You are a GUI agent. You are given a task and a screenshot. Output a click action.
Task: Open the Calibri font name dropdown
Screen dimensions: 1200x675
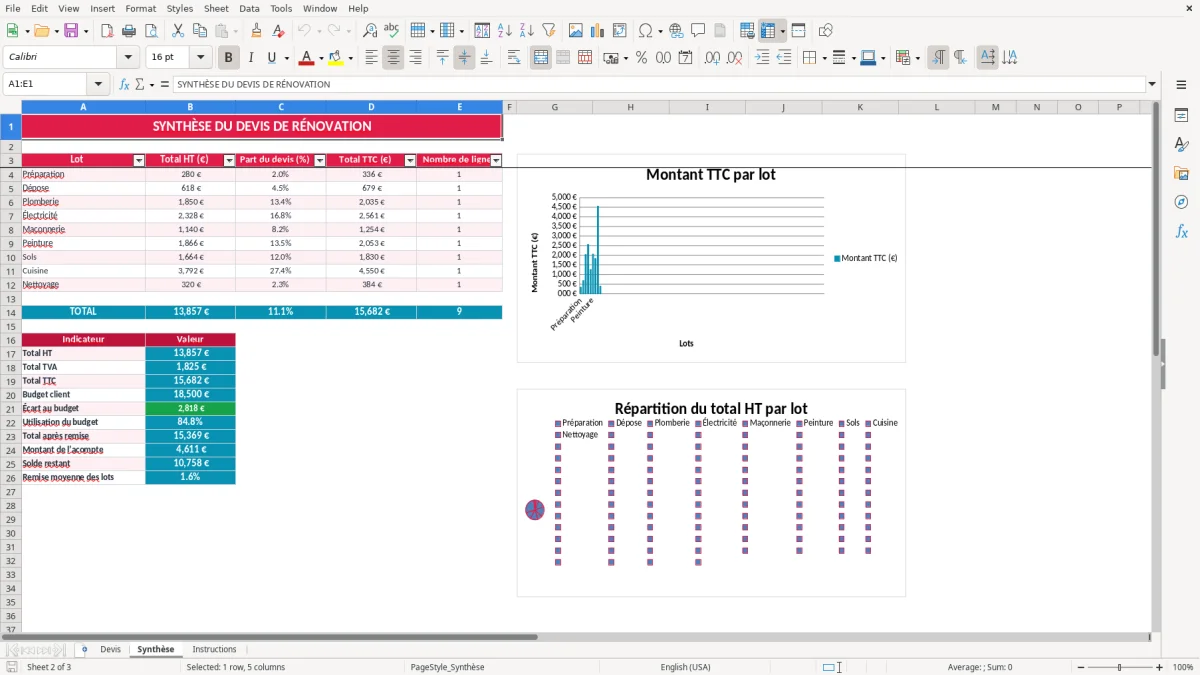tap(129, 58)
